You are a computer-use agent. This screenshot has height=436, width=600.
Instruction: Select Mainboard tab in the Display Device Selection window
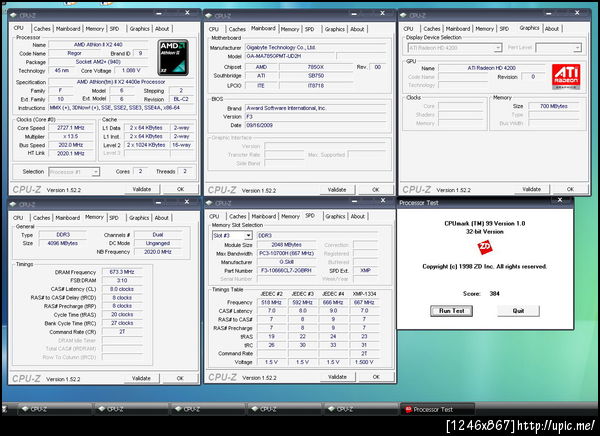pos(458,29)
